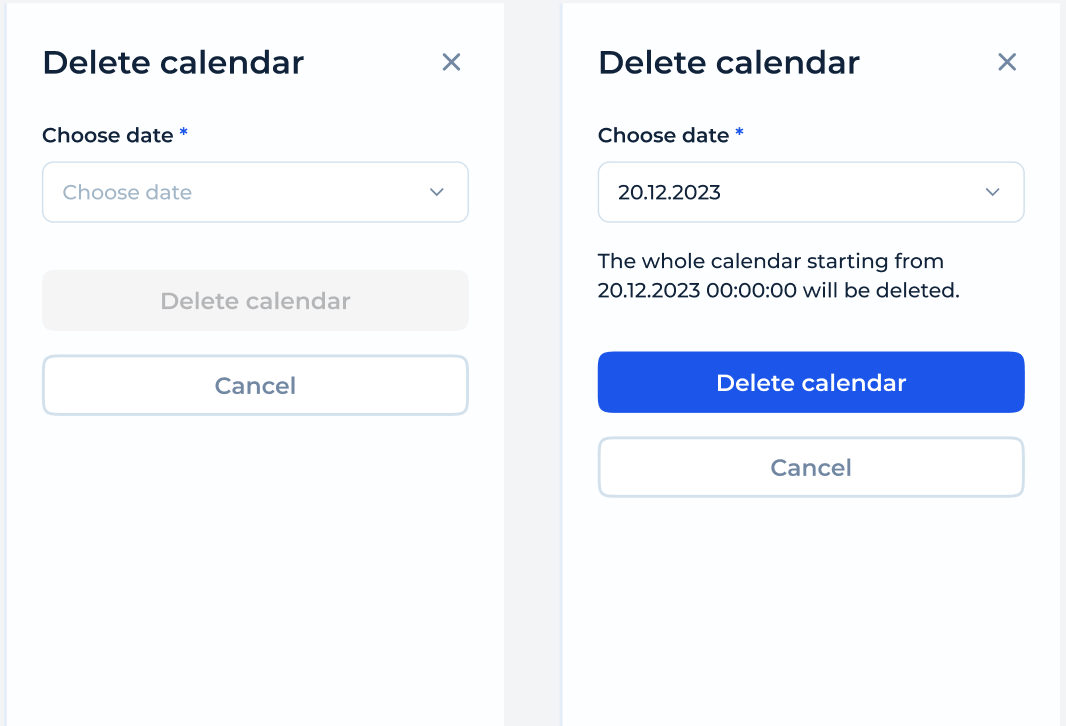Viewport: 1066px width, 726px height.
Task: Close the empty Delete calendar dialog
Action: pos(451,62)
